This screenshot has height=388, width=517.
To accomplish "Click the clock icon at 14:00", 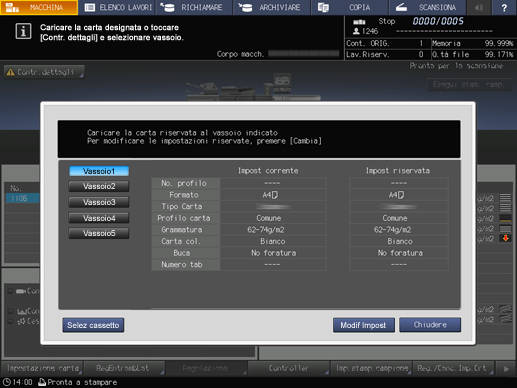I will [x=7, y=382].
